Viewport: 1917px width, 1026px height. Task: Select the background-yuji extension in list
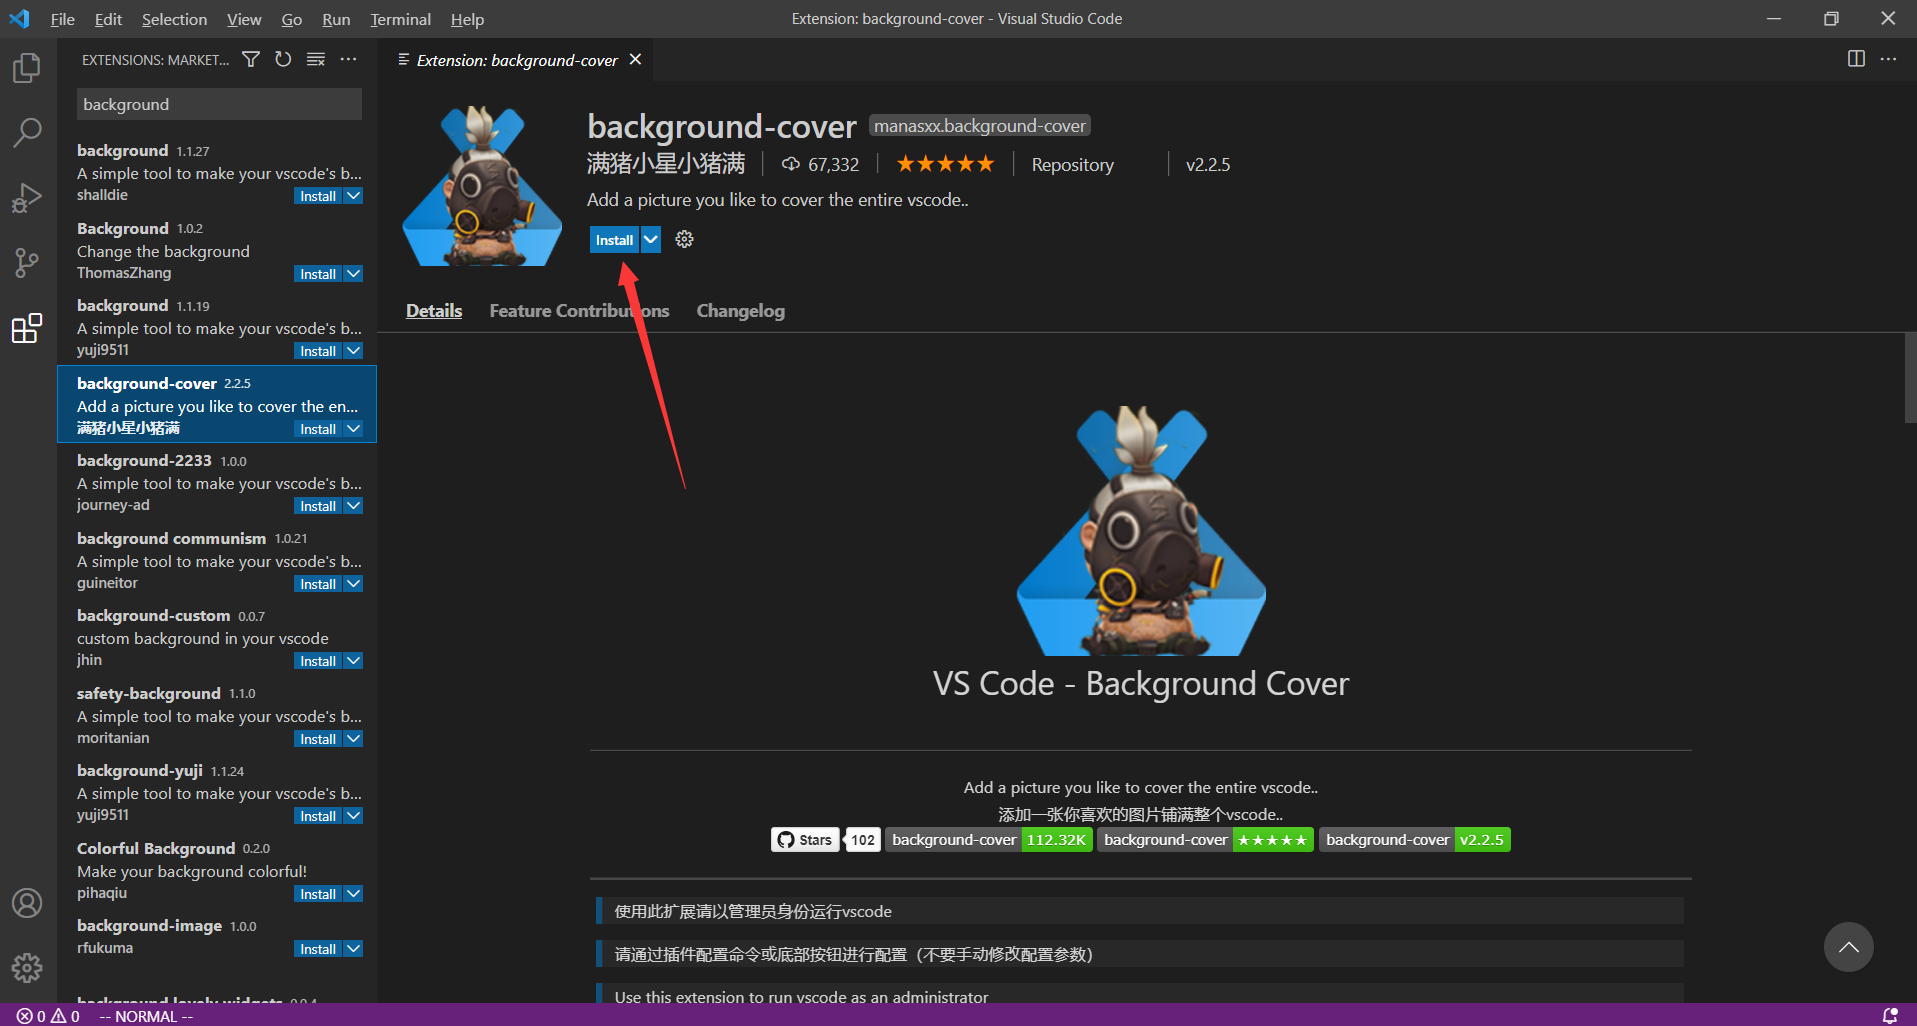tap(217, 792)
